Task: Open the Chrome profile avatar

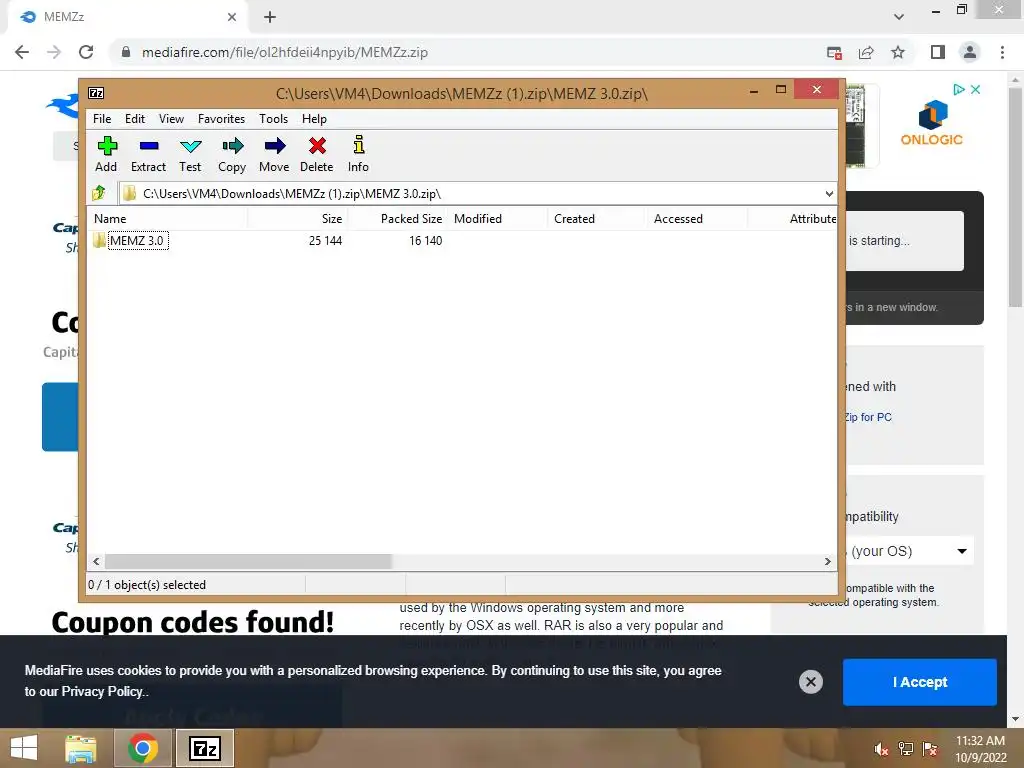Action: (x=970, y=52)
